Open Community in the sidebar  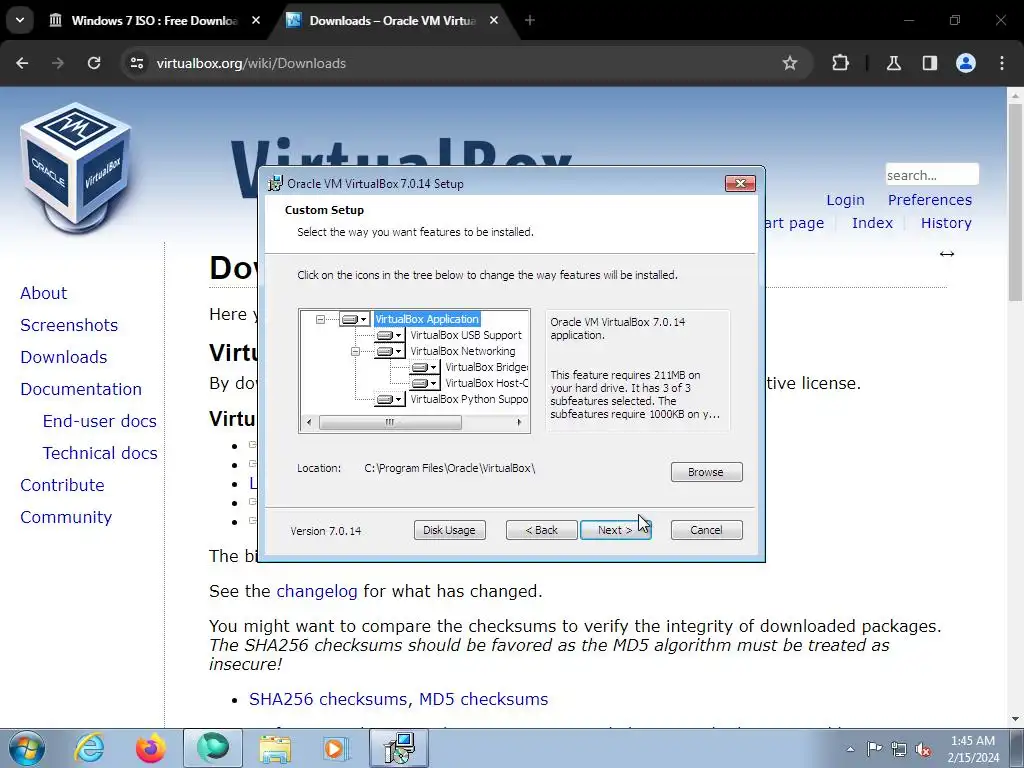[x=66, y=517]
